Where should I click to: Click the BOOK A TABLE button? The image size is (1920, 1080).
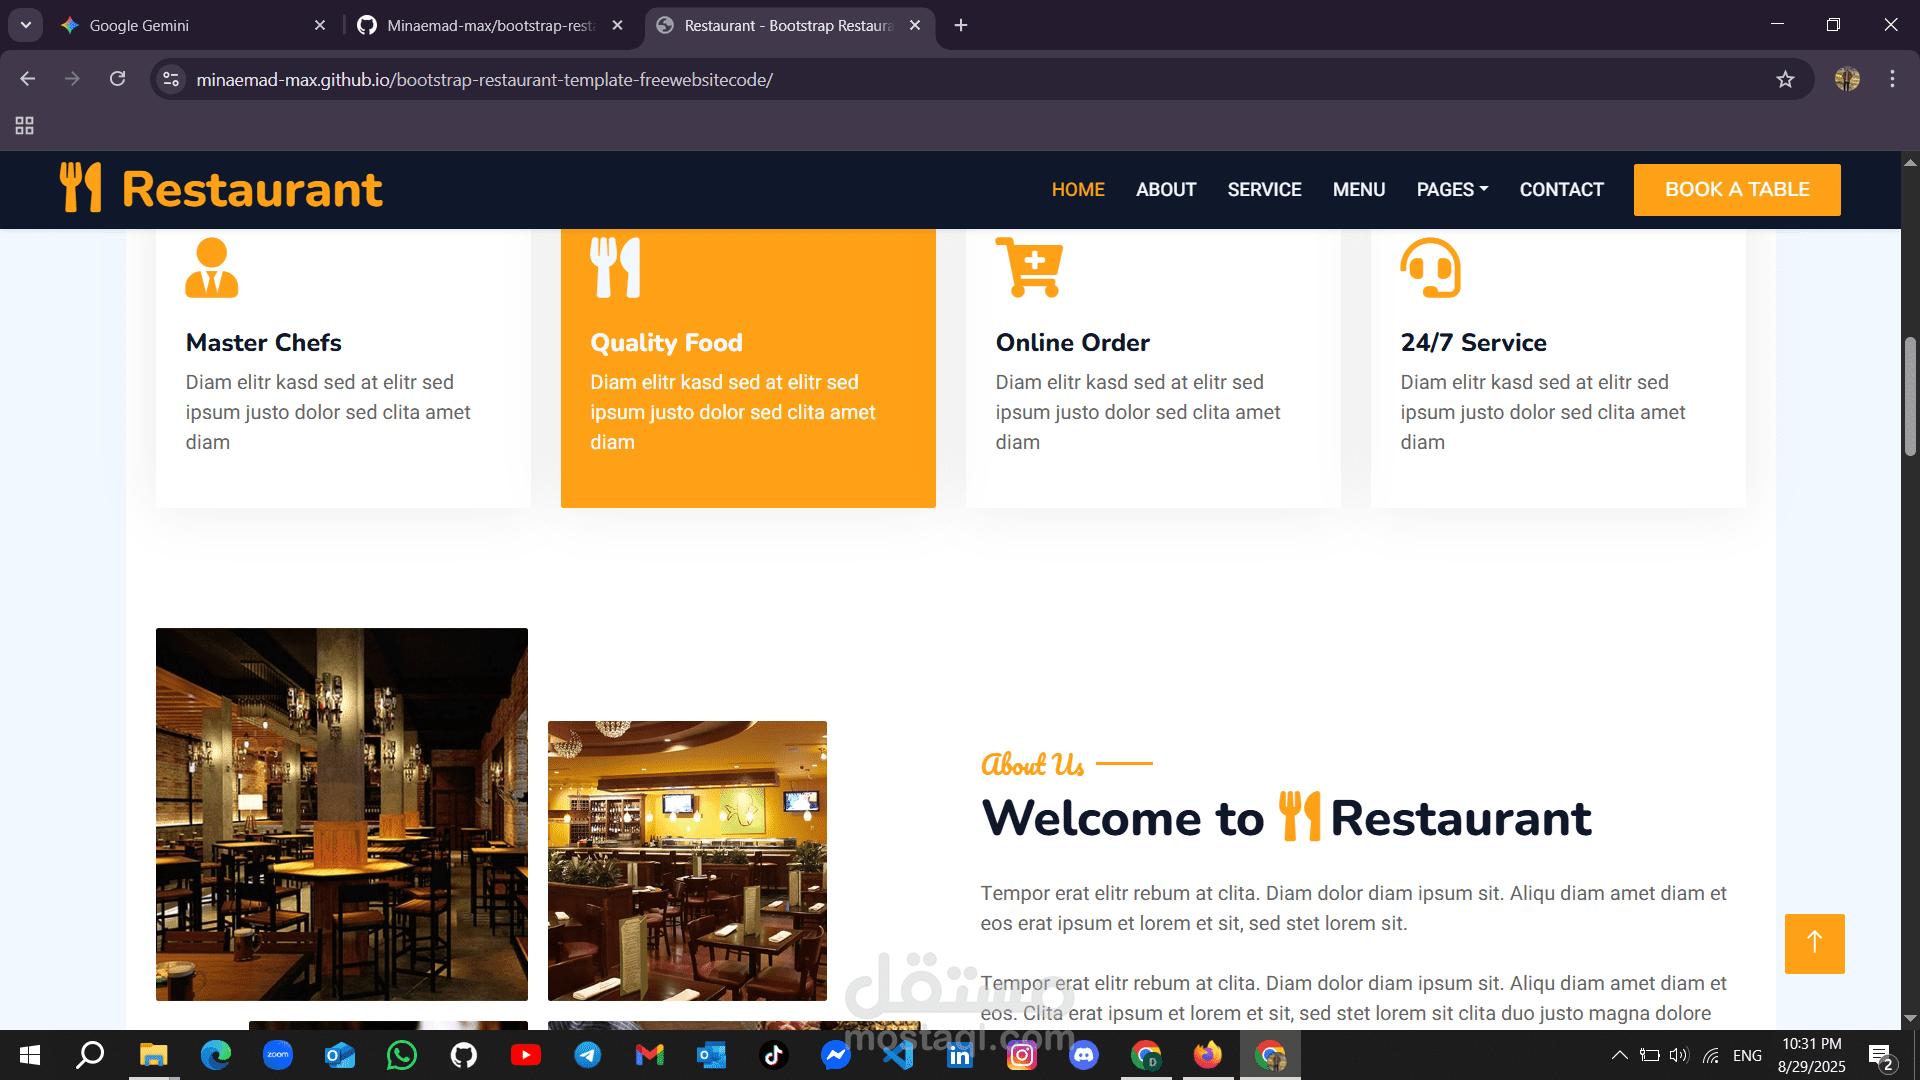(1737, 189)
